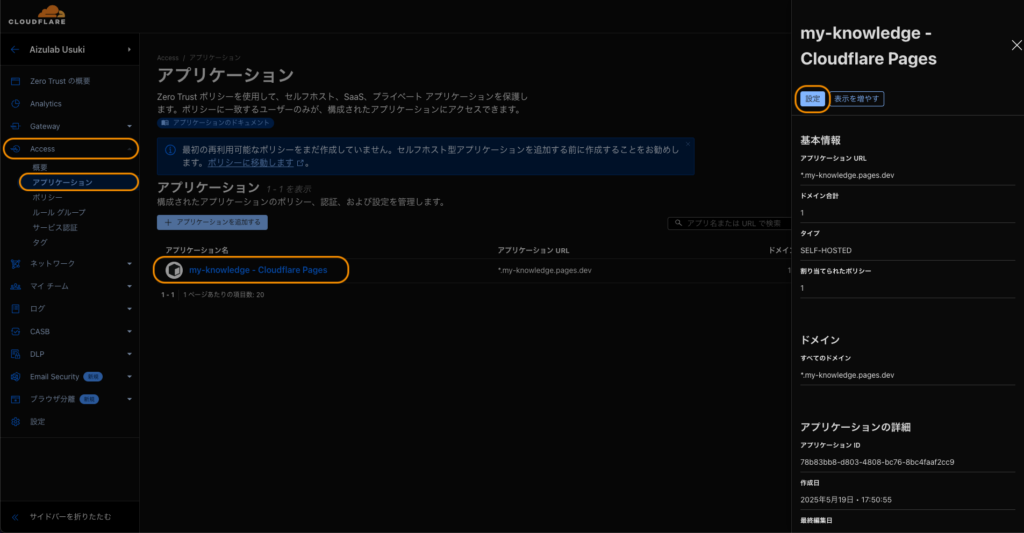
Task: Expand the Gateway menu chevron
Action: tap(129, 126)
